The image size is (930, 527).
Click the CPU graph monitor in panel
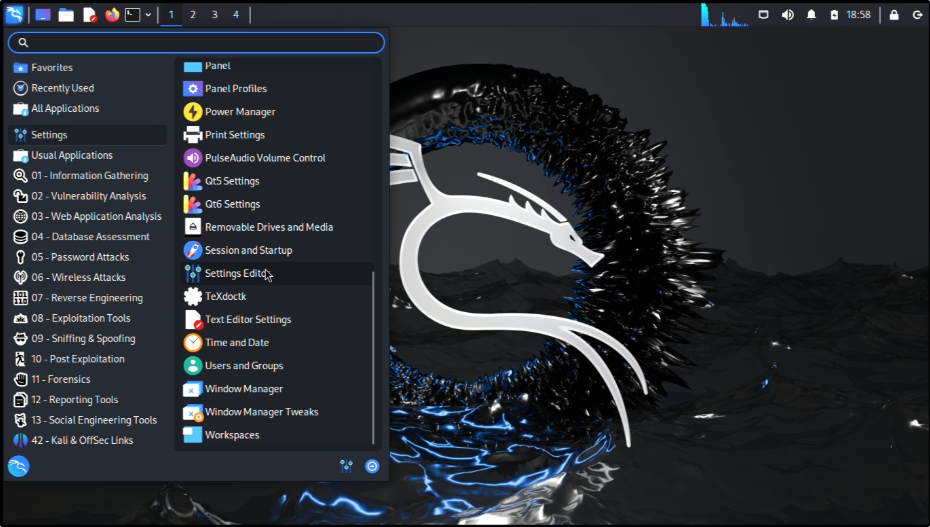pyautogui.click(x=725, y=15)
